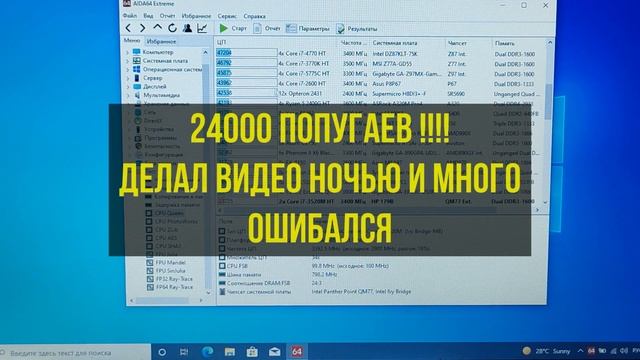Select FP64 Ray-Trace benchmark item
Viewport: 640px width, 360px height.
(169, 287)
